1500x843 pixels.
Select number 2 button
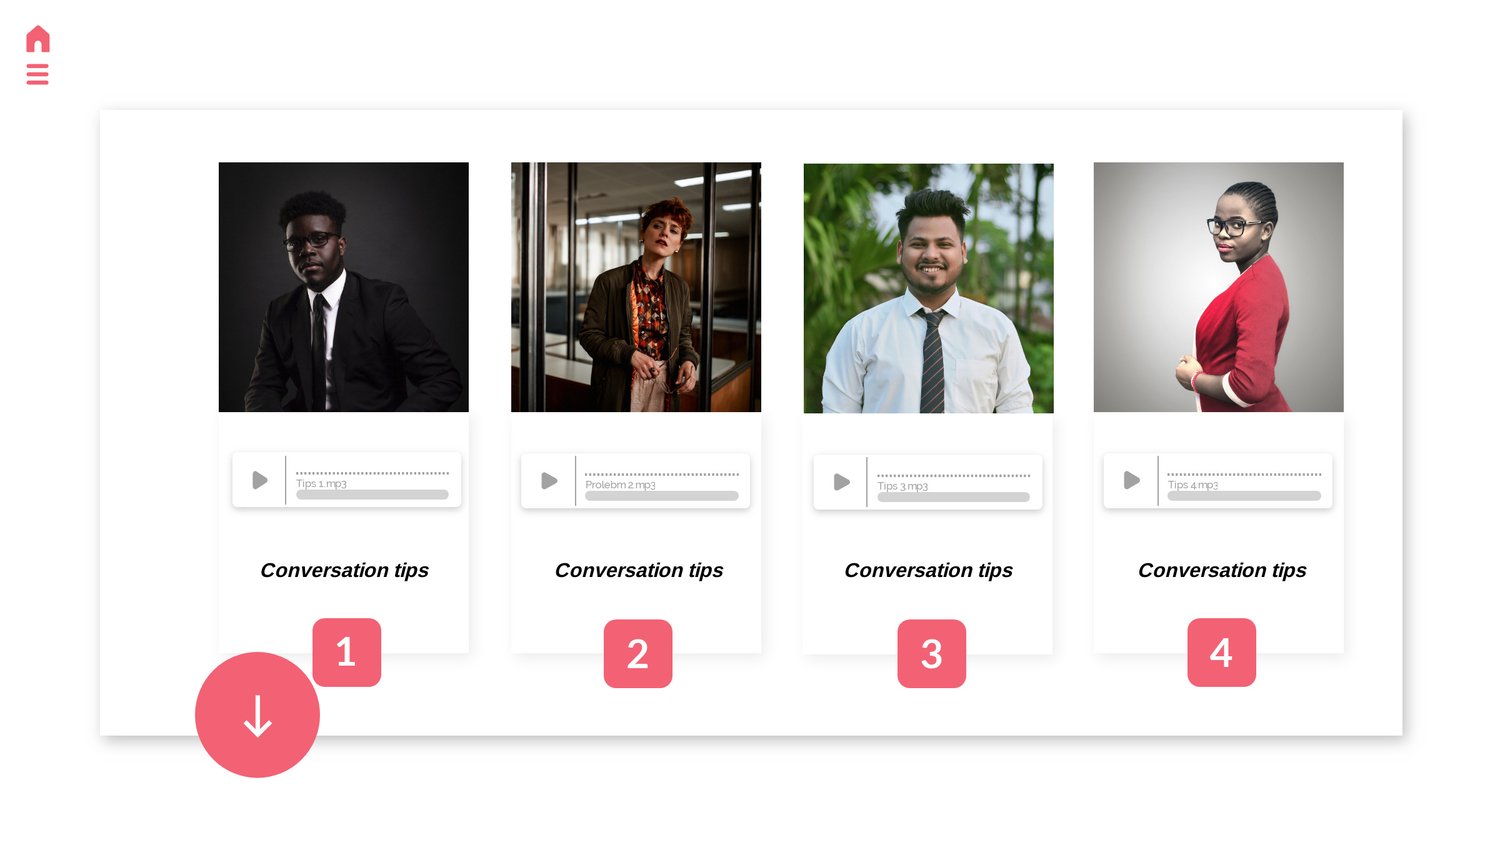[x=638, y=654]
